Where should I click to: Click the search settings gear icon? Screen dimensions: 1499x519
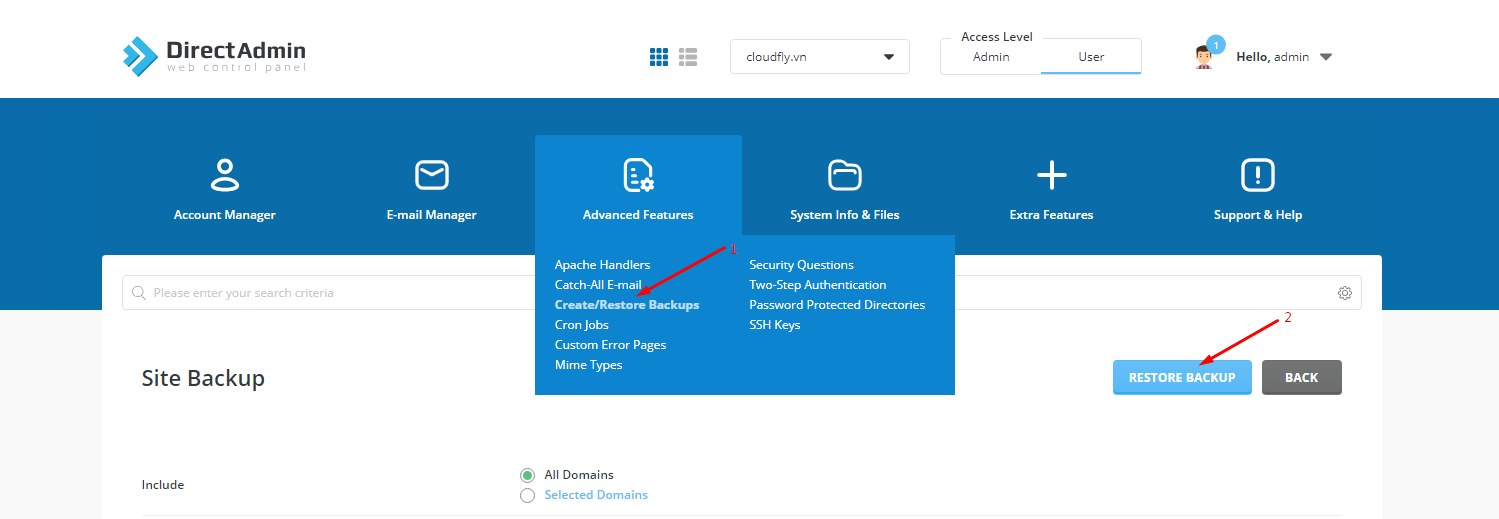pos(1345,293)
